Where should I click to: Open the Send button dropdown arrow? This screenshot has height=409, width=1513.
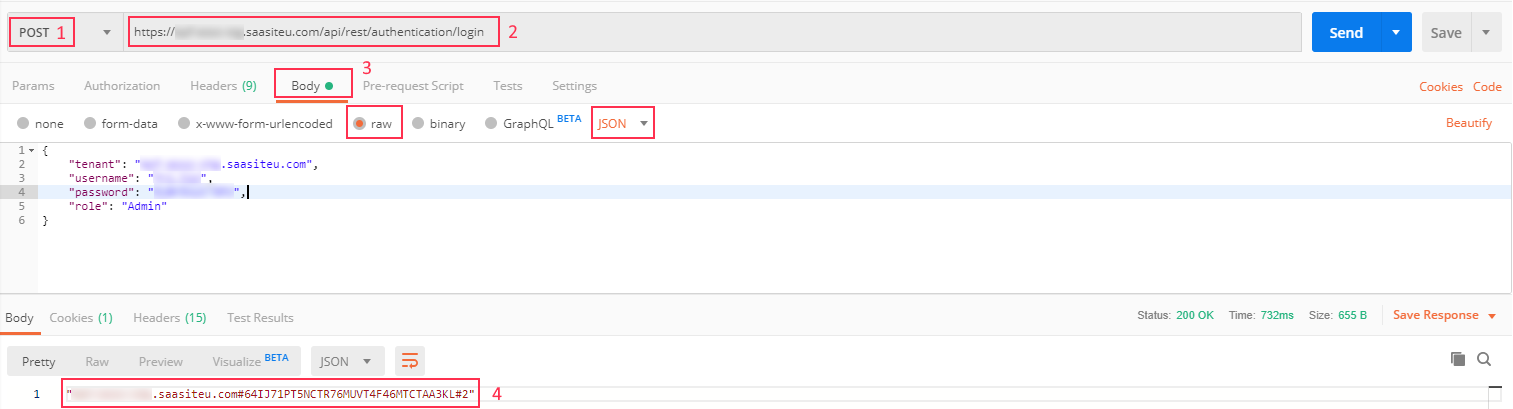pyautogui.click(x=1395, y=33)
